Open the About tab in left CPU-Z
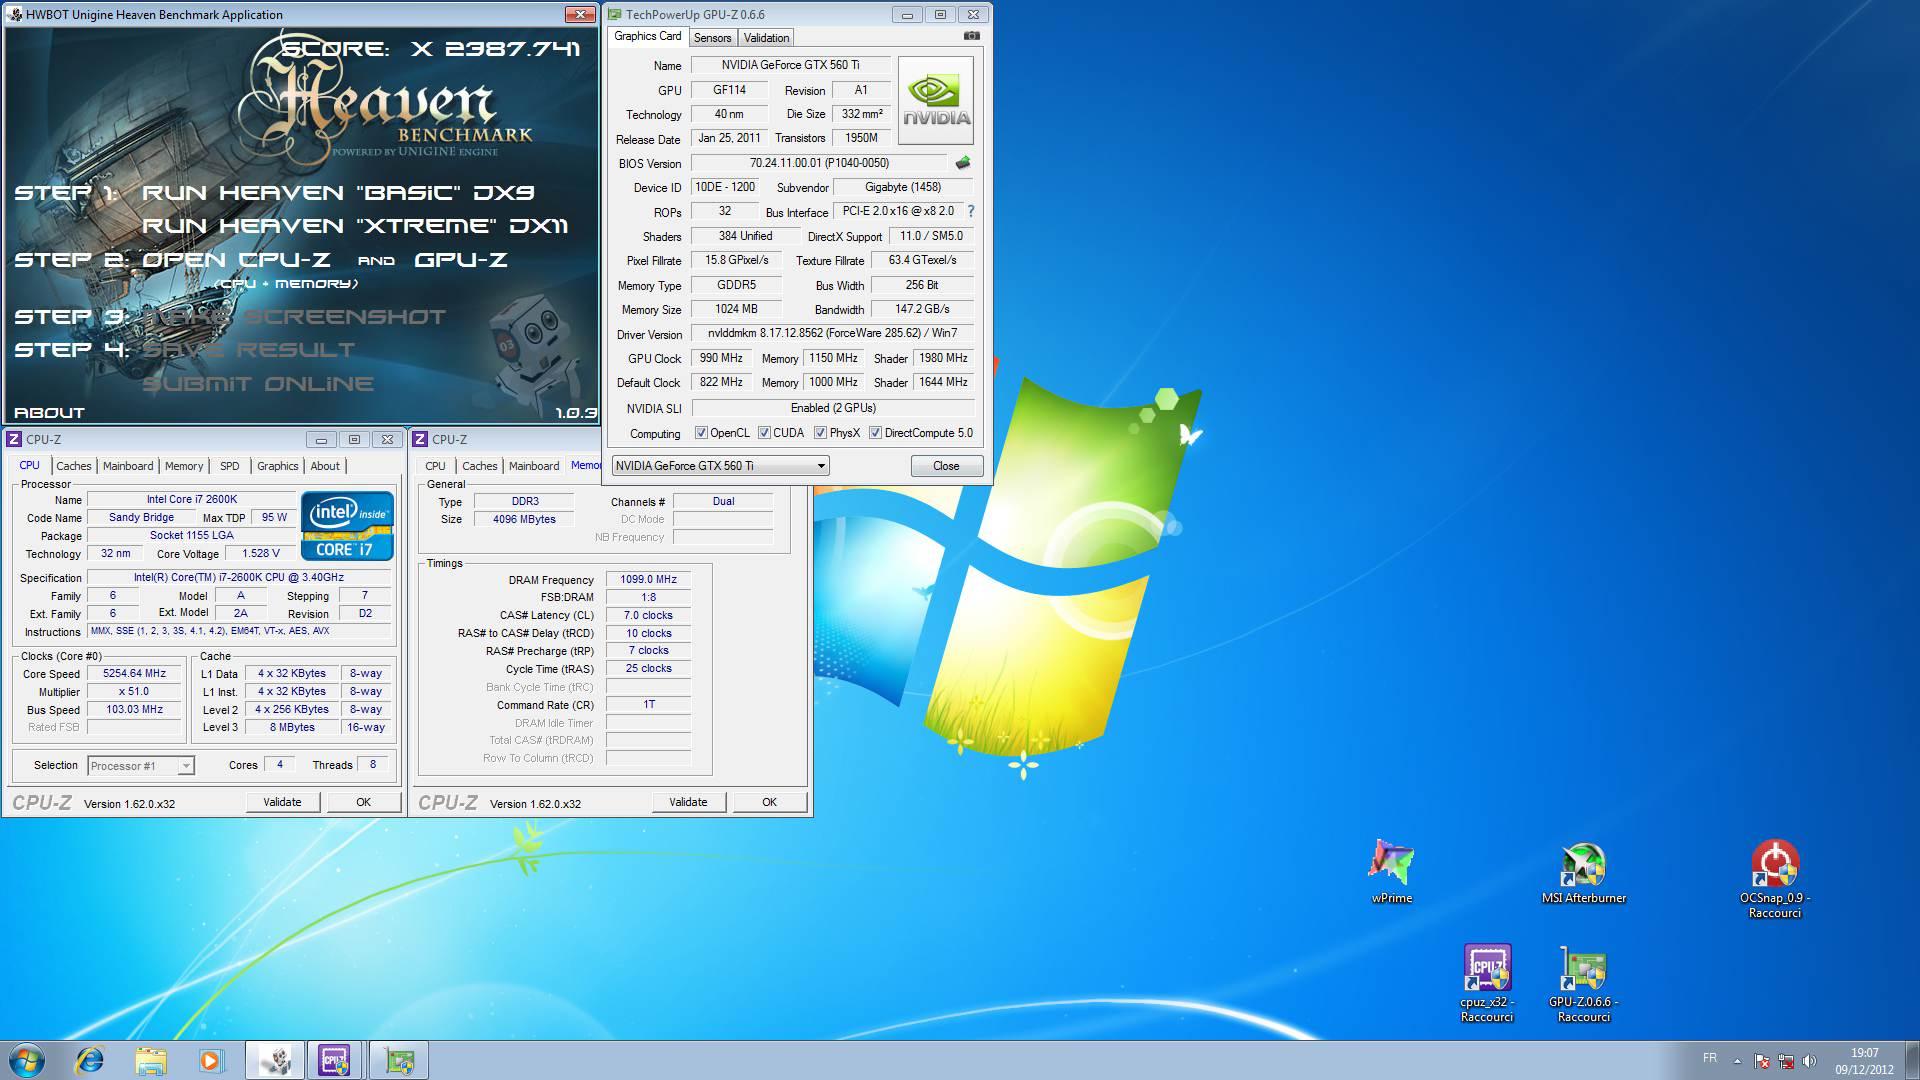1920x1080 pixels. pos(324,466)
